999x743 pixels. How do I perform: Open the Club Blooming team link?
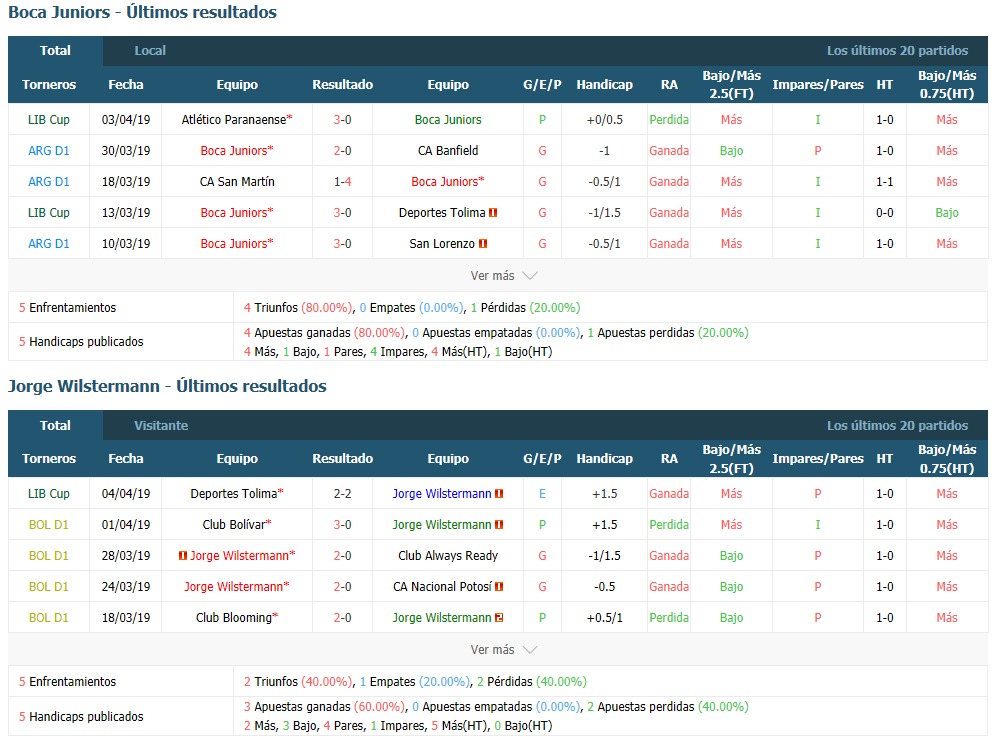tap(234, 617)
